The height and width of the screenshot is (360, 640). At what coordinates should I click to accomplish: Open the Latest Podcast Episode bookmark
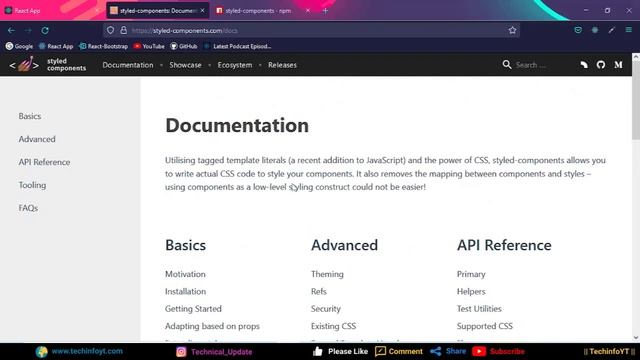pos(237,46)
